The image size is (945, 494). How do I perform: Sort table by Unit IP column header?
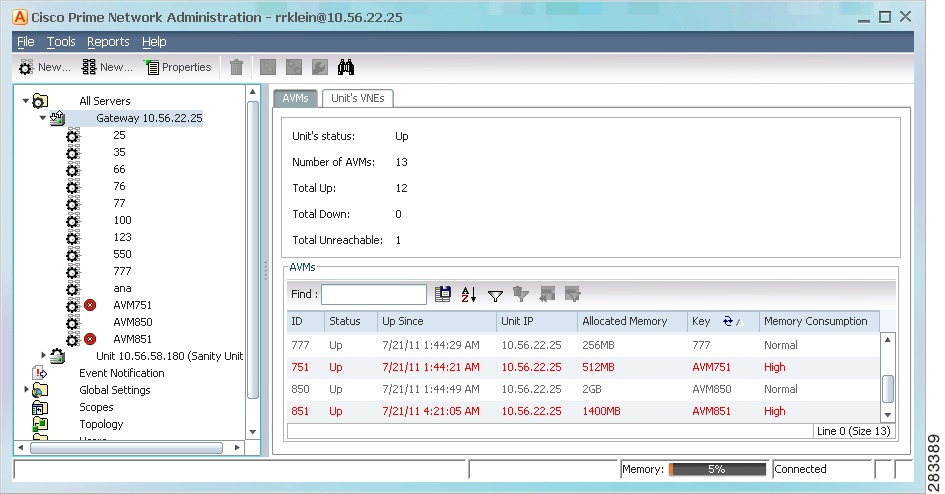pyautogui.click(x=537, y=321)
